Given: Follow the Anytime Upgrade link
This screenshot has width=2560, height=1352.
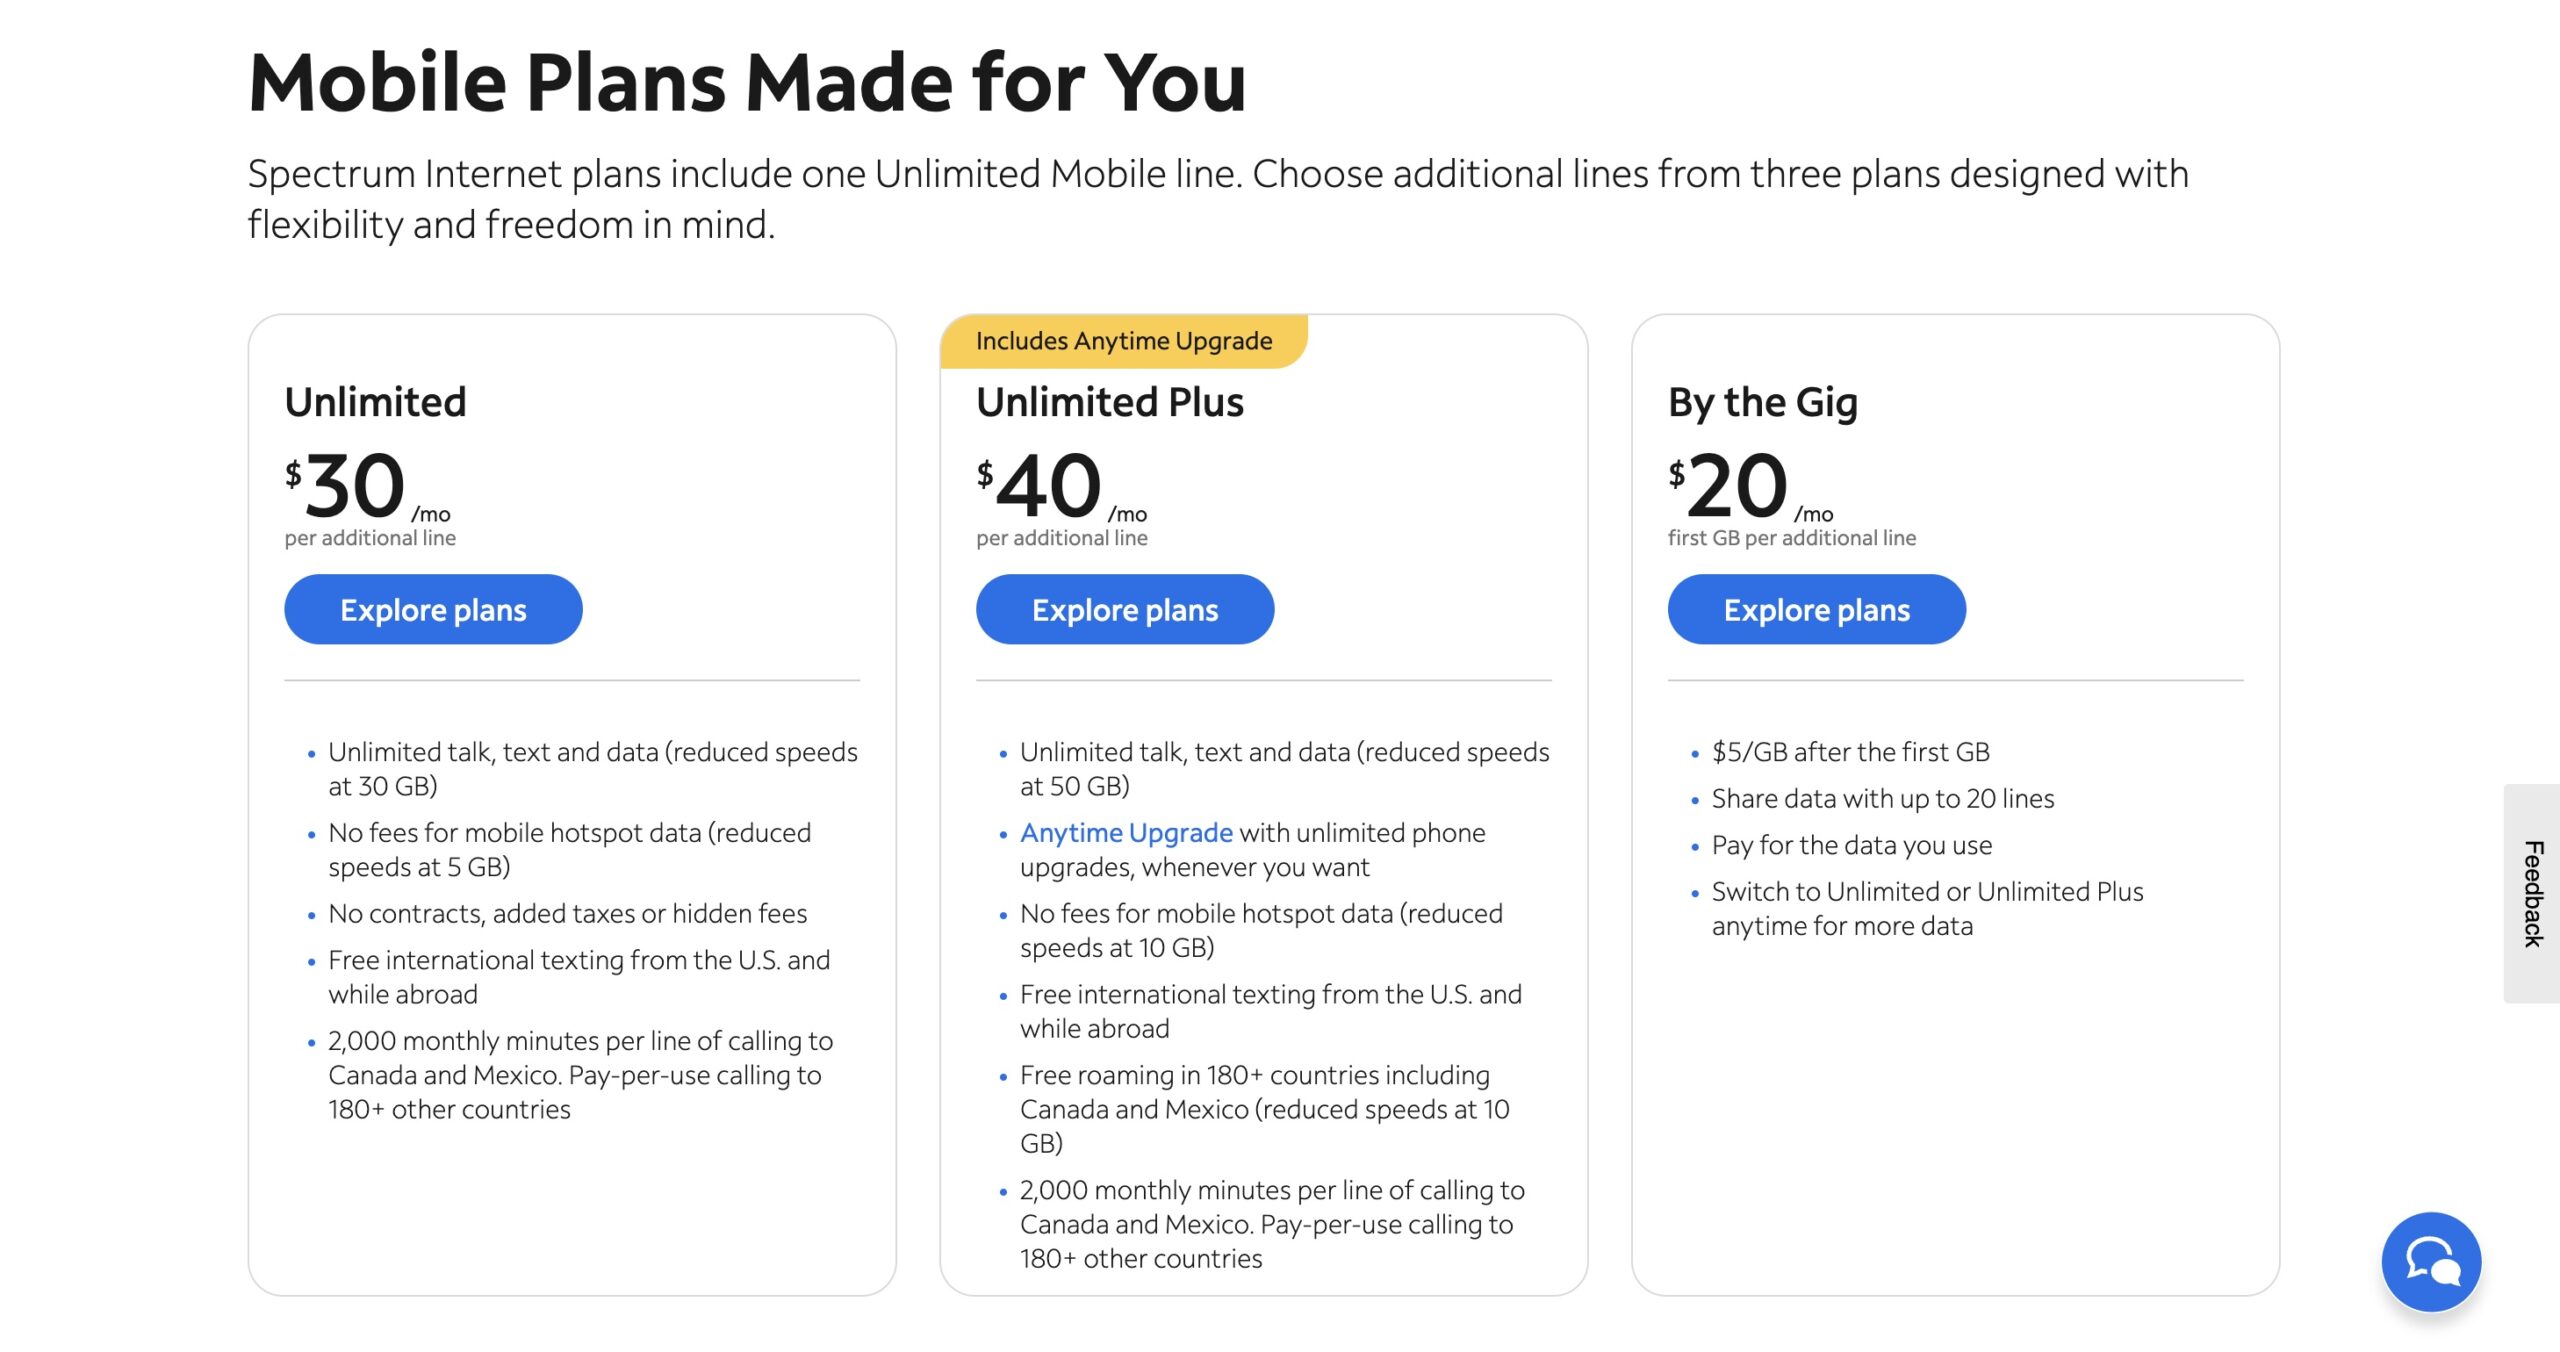Looking at the screenshot, I should point(1126,832).
